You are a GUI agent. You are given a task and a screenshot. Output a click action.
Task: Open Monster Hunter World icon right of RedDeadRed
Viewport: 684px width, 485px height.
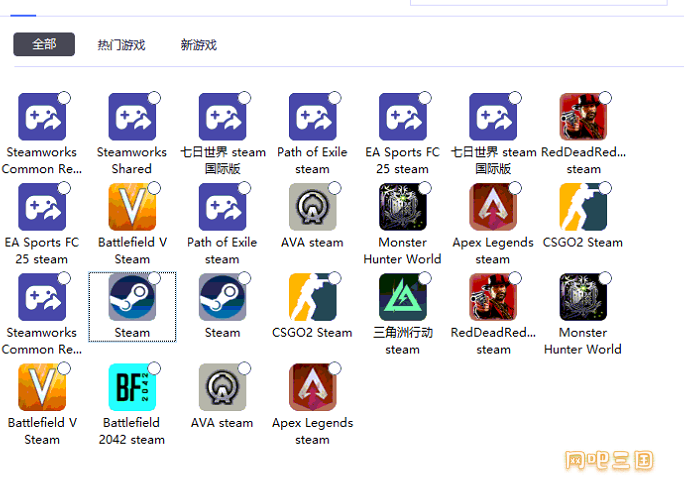pyautogui.click(x=583, y=297)
